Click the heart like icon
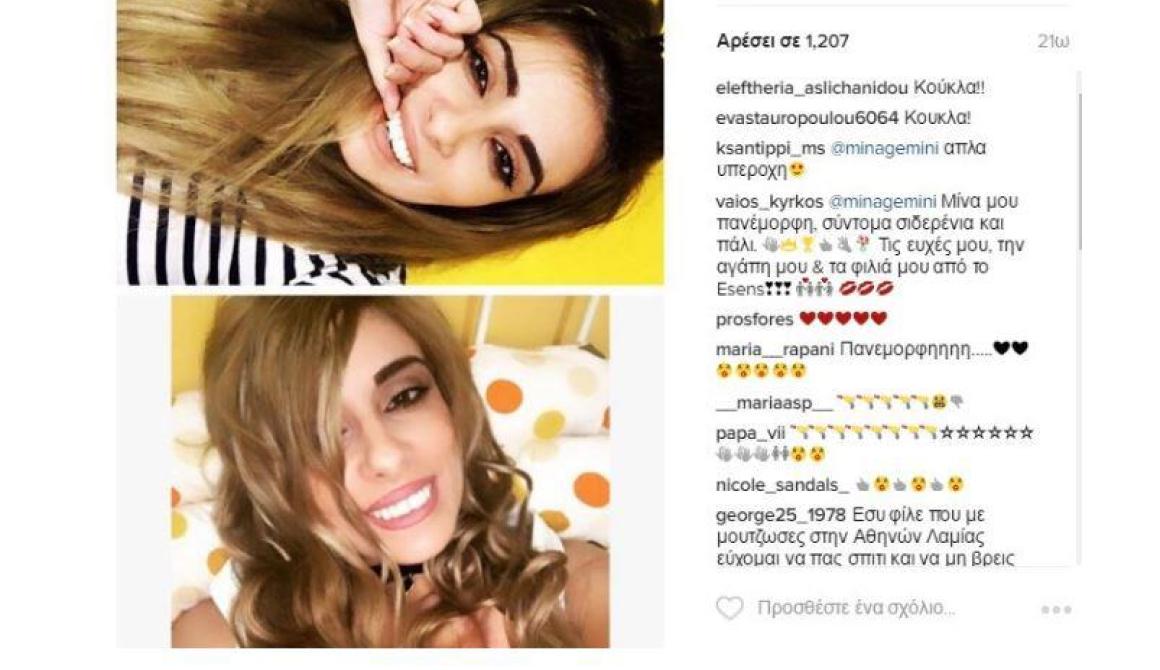The image size is (1160, 670). [729, 608]
